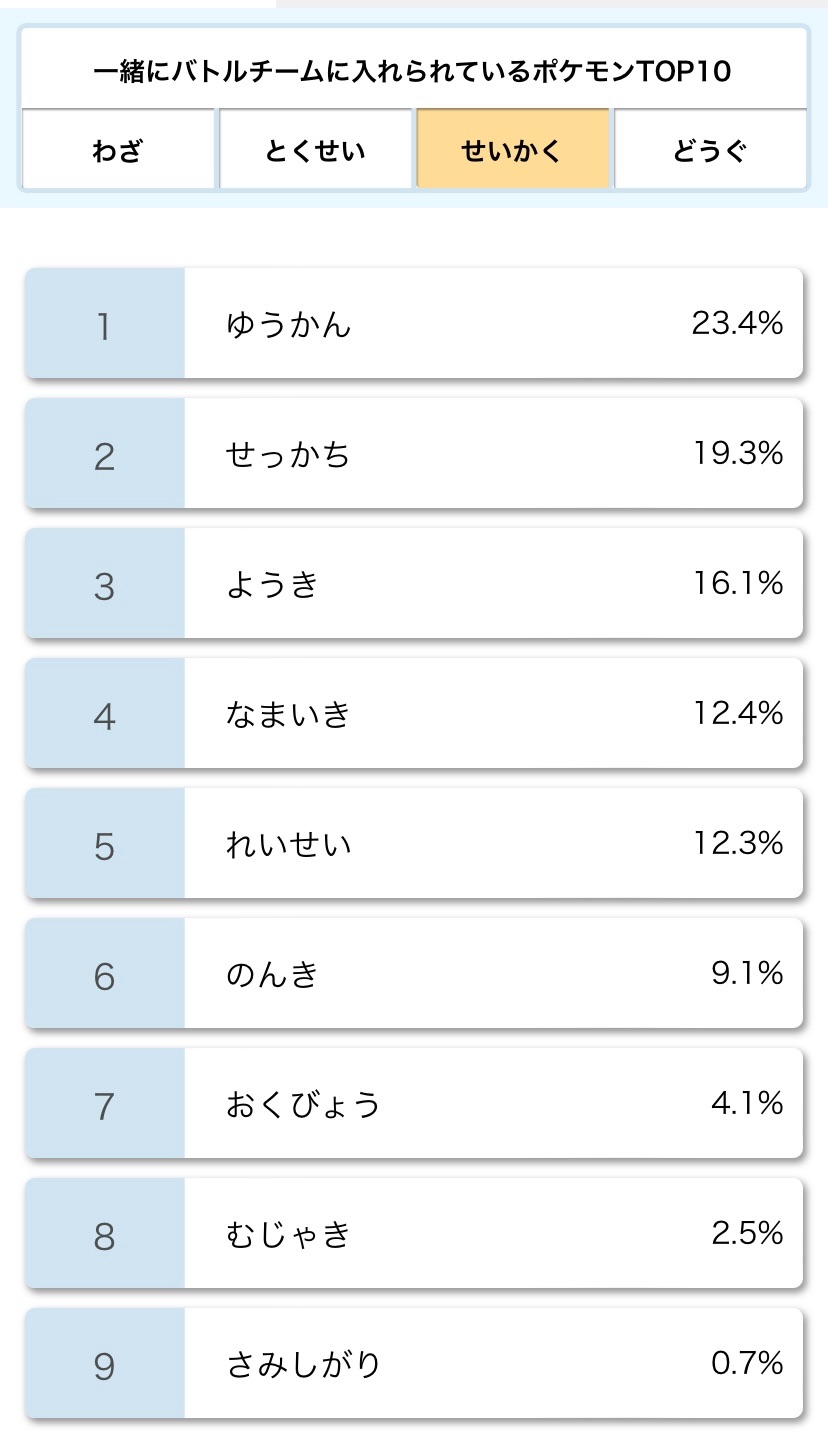The height and width of the screenshot is (1447, 828).
Task: Open the どうぐ tab
Action: 710,149
